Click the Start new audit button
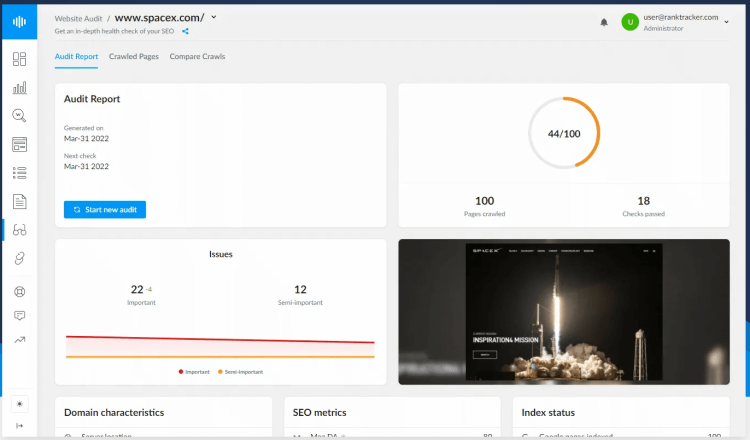The height and width of the screenshot is (440, 750). pos(105,209)
